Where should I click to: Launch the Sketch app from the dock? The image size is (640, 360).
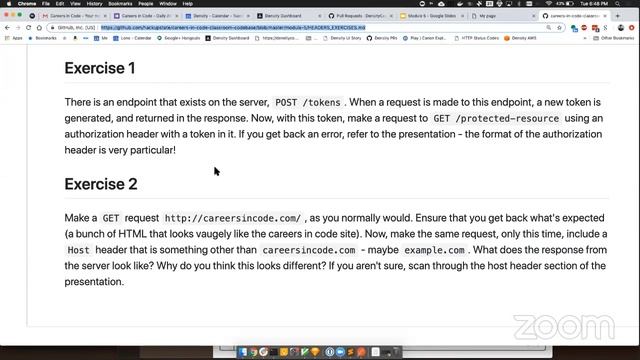[x=315, y=352]
